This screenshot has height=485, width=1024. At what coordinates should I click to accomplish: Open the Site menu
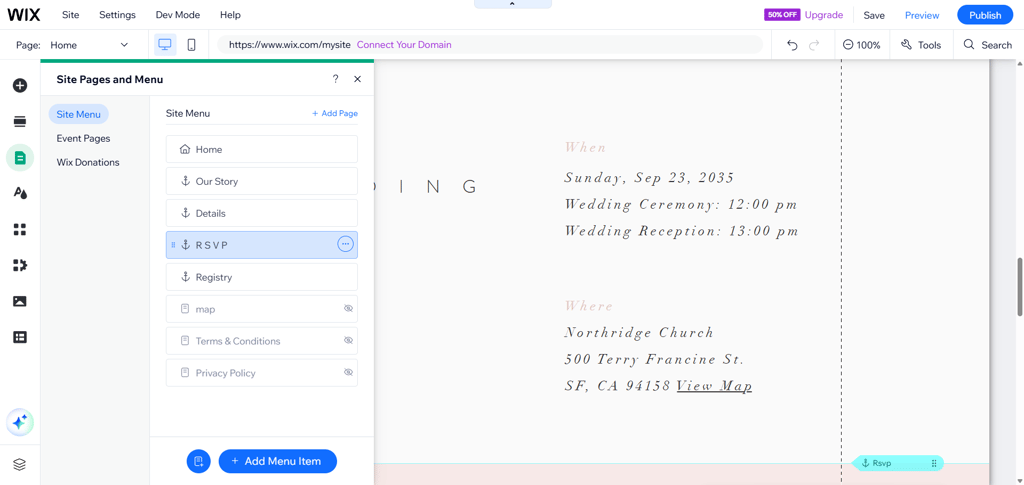(71, 14)
